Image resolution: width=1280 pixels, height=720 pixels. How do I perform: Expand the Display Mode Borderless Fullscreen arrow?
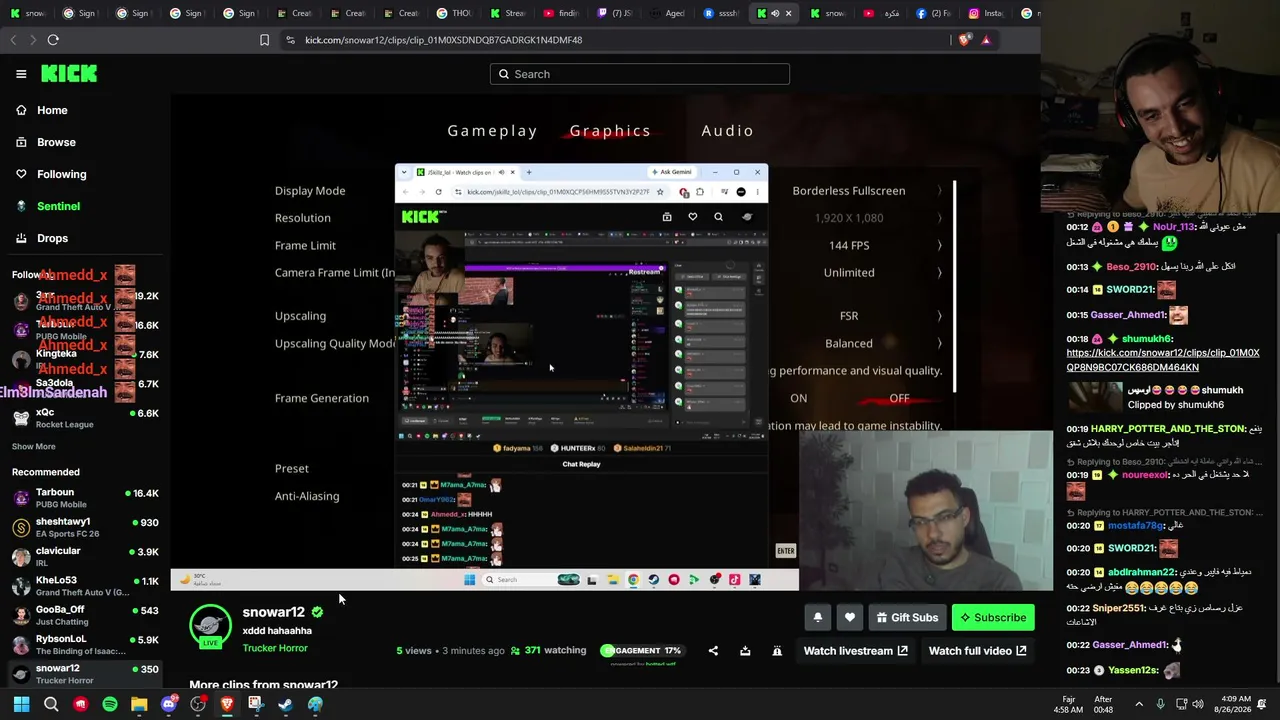pos(939,191)
